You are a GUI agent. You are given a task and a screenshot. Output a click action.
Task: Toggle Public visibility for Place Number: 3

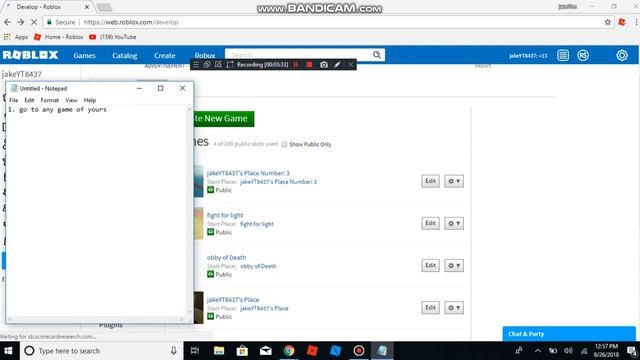211,190
